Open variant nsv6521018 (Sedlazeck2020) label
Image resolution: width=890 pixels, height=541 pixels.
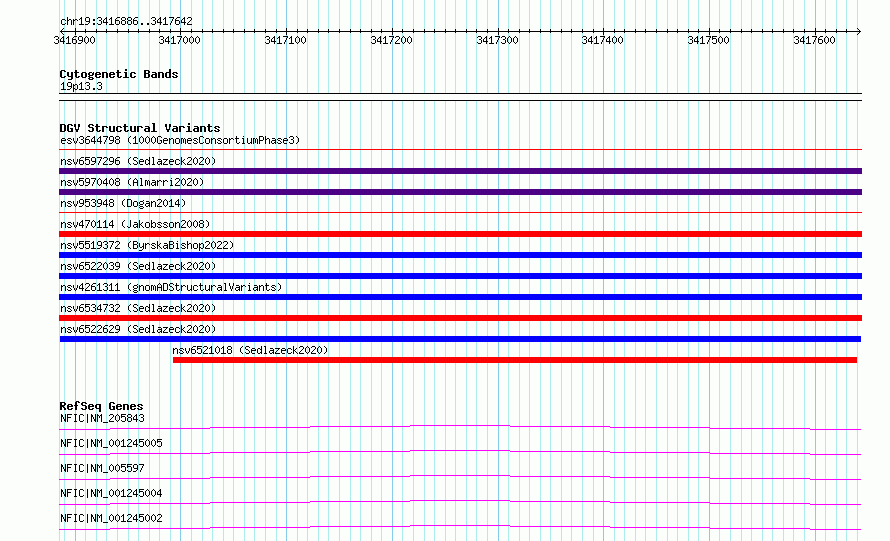[x=250, y=350]
